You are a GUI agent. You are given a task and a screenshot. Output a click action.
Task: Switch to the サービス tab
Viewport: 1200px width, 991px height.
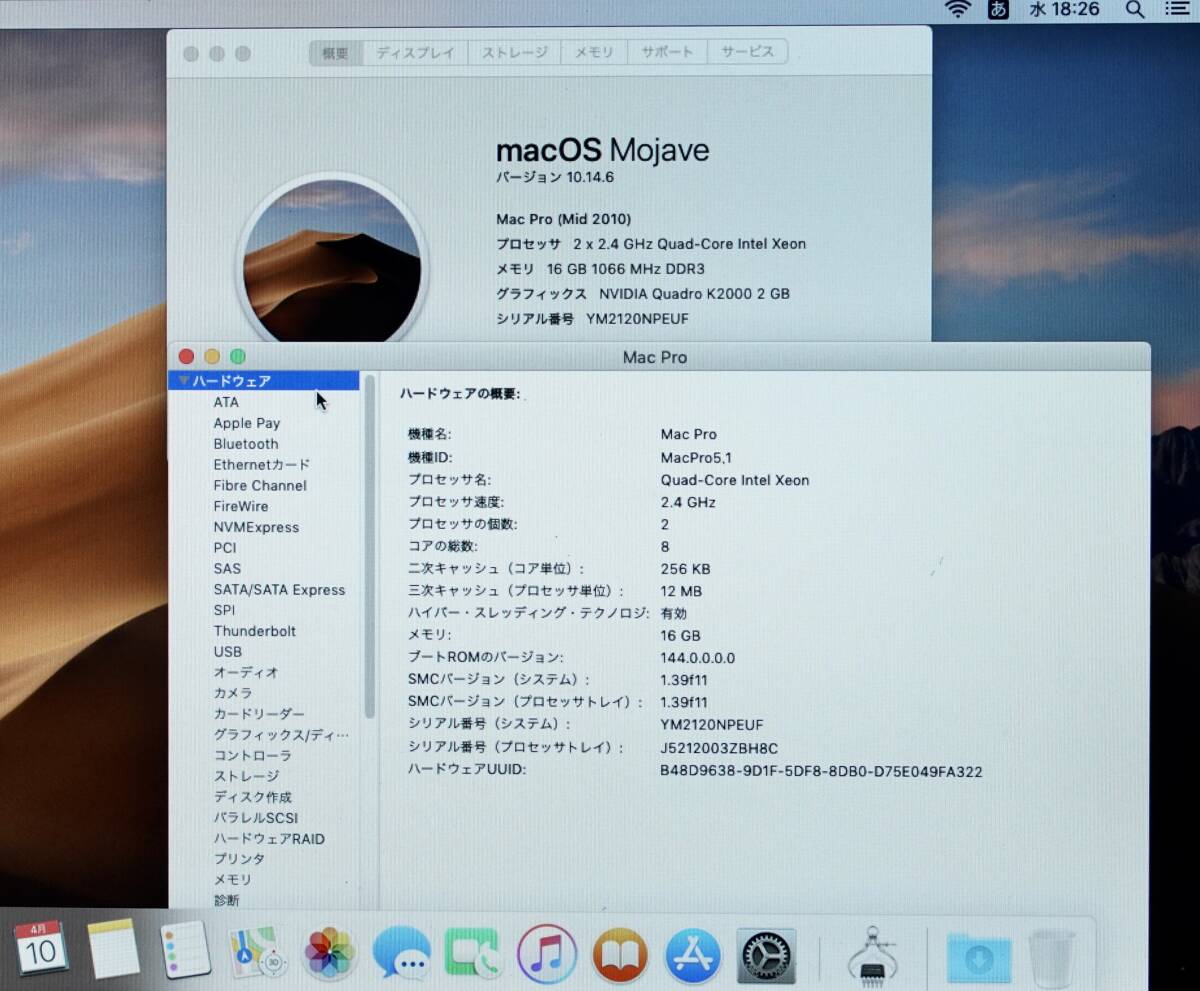(x=748, y=53)
